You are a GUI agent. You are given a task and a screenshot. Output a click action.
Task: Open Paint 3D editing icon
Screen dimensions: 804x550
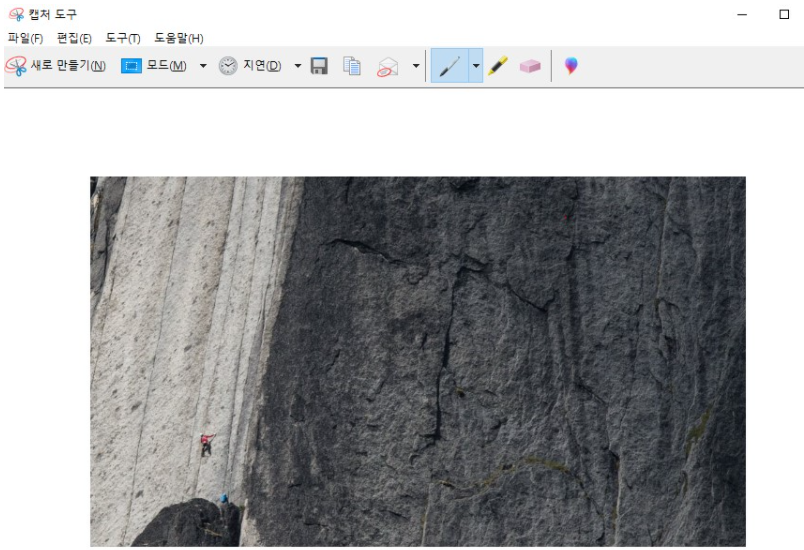click(571, 66)
